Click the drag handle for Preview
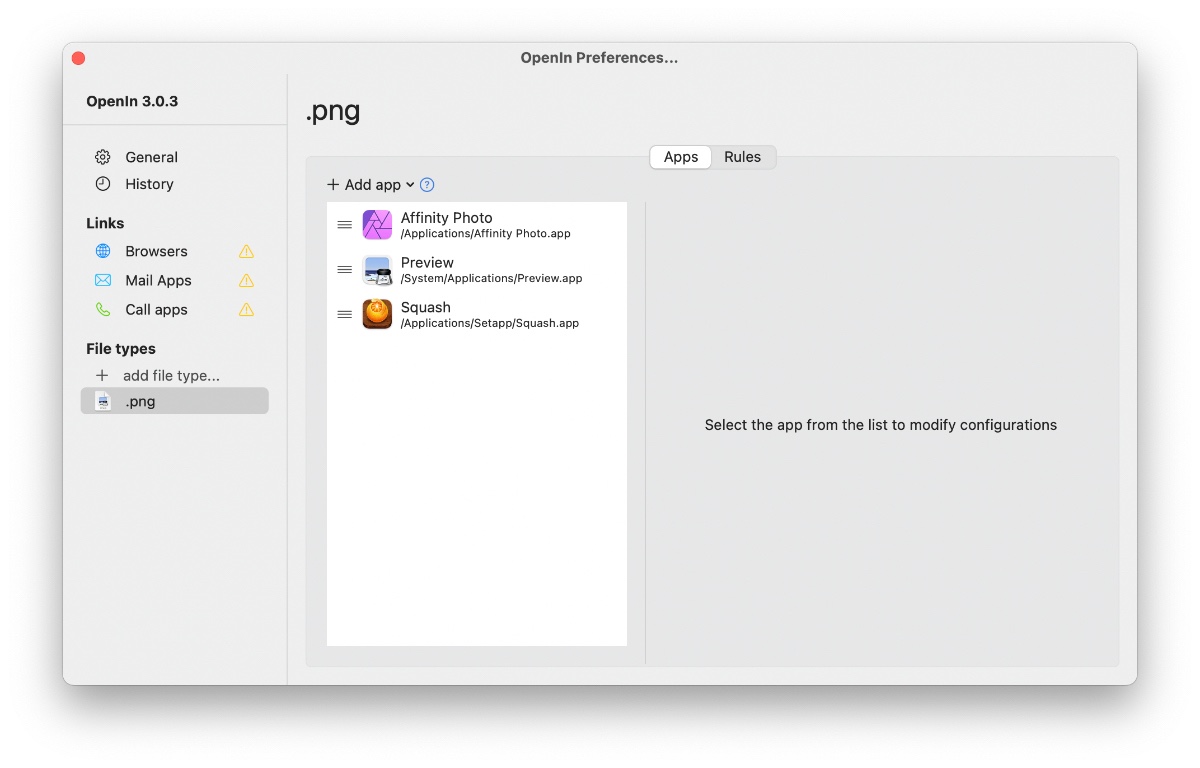Screen dimensions: 1200x768 tap(344, 270)
